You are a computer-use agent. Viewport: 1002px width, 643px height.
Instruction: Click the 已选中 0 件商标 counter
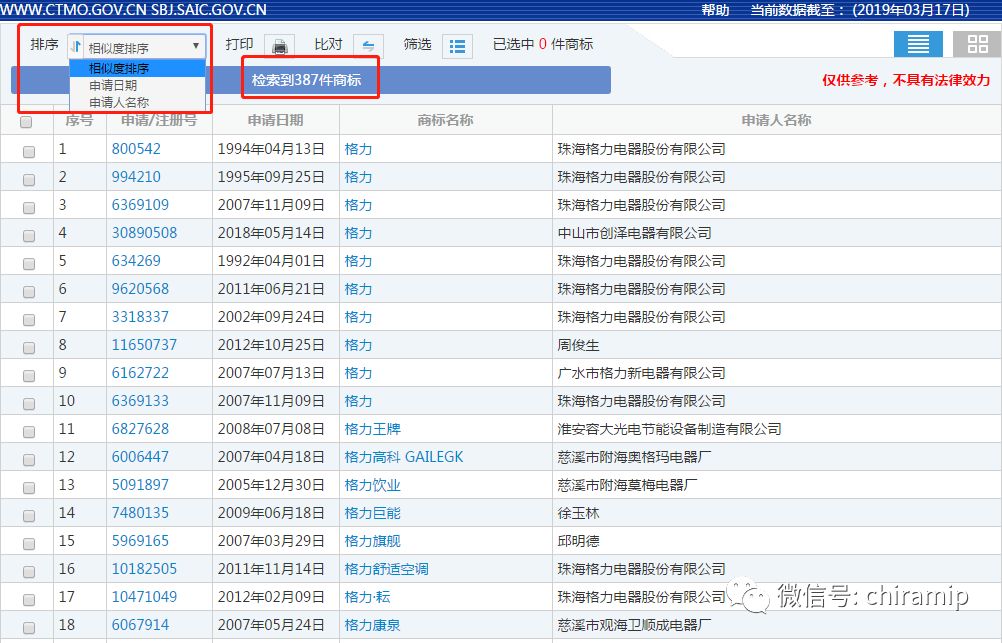543,44
